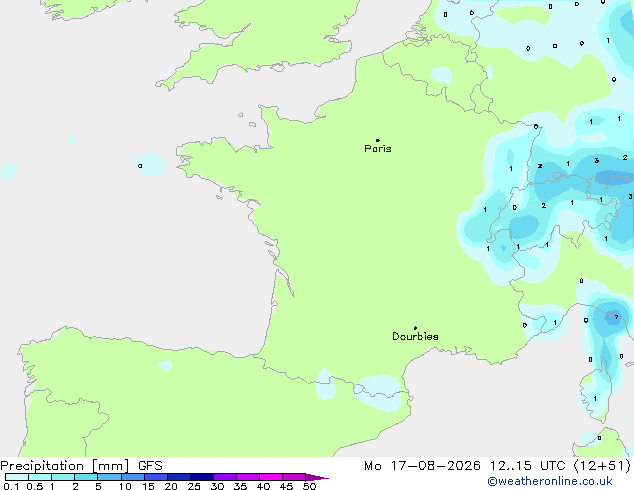Select the 30 mm purple legend swatch
Viewport: 634px width, 490px height.
tap(225, 477)
